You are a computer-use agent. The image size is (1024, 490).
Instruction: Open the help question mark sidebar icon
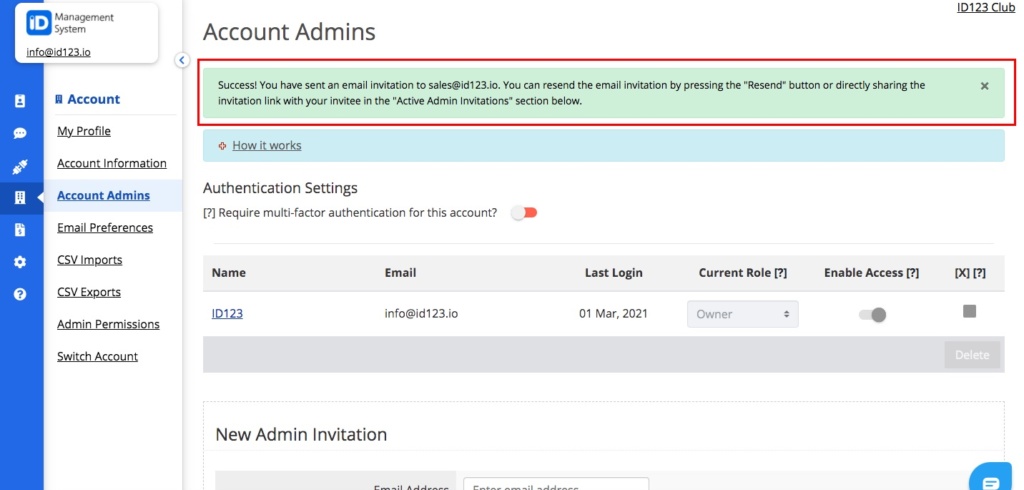point(20,294)
